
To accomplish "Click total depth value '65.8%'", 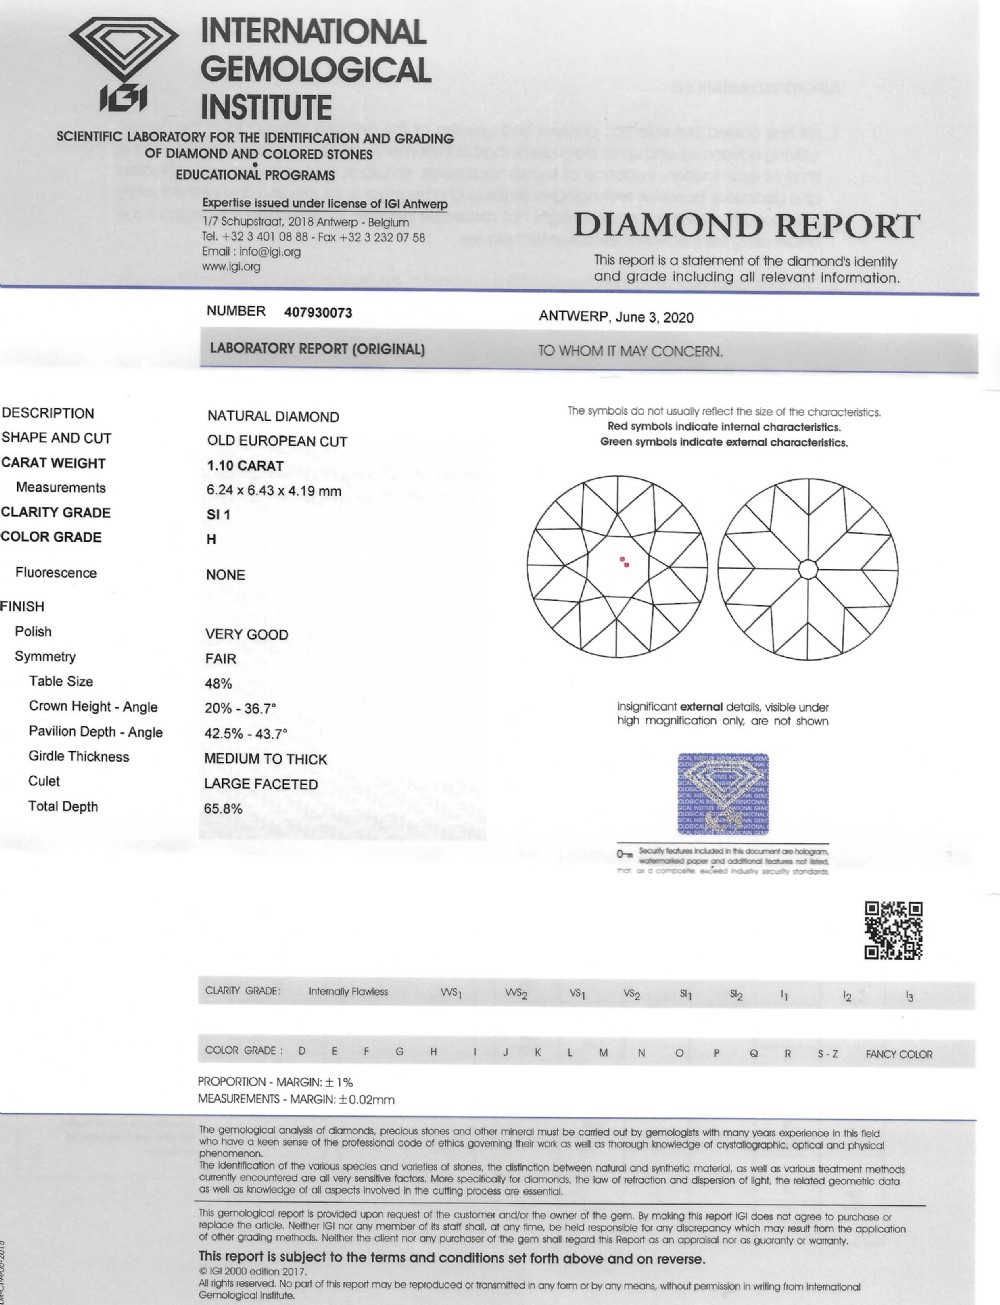I will 223,809.
